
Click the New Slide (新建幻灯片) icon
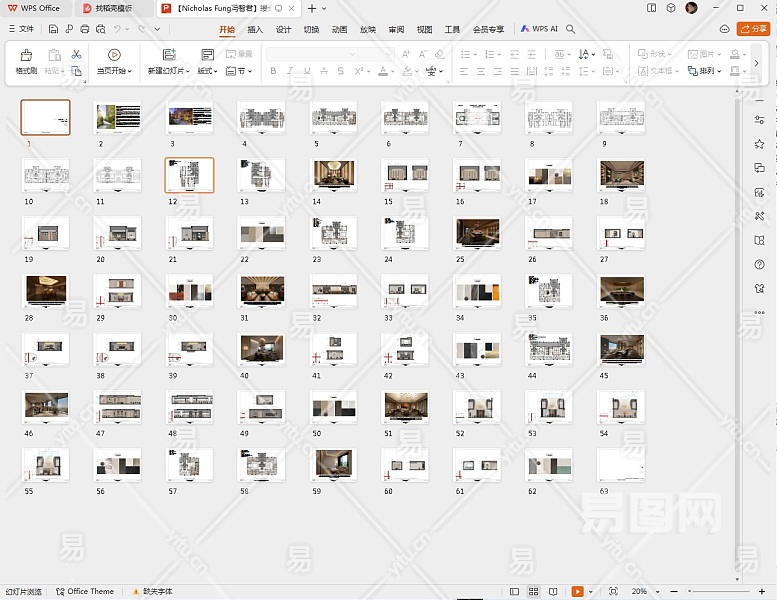[169, 55]
